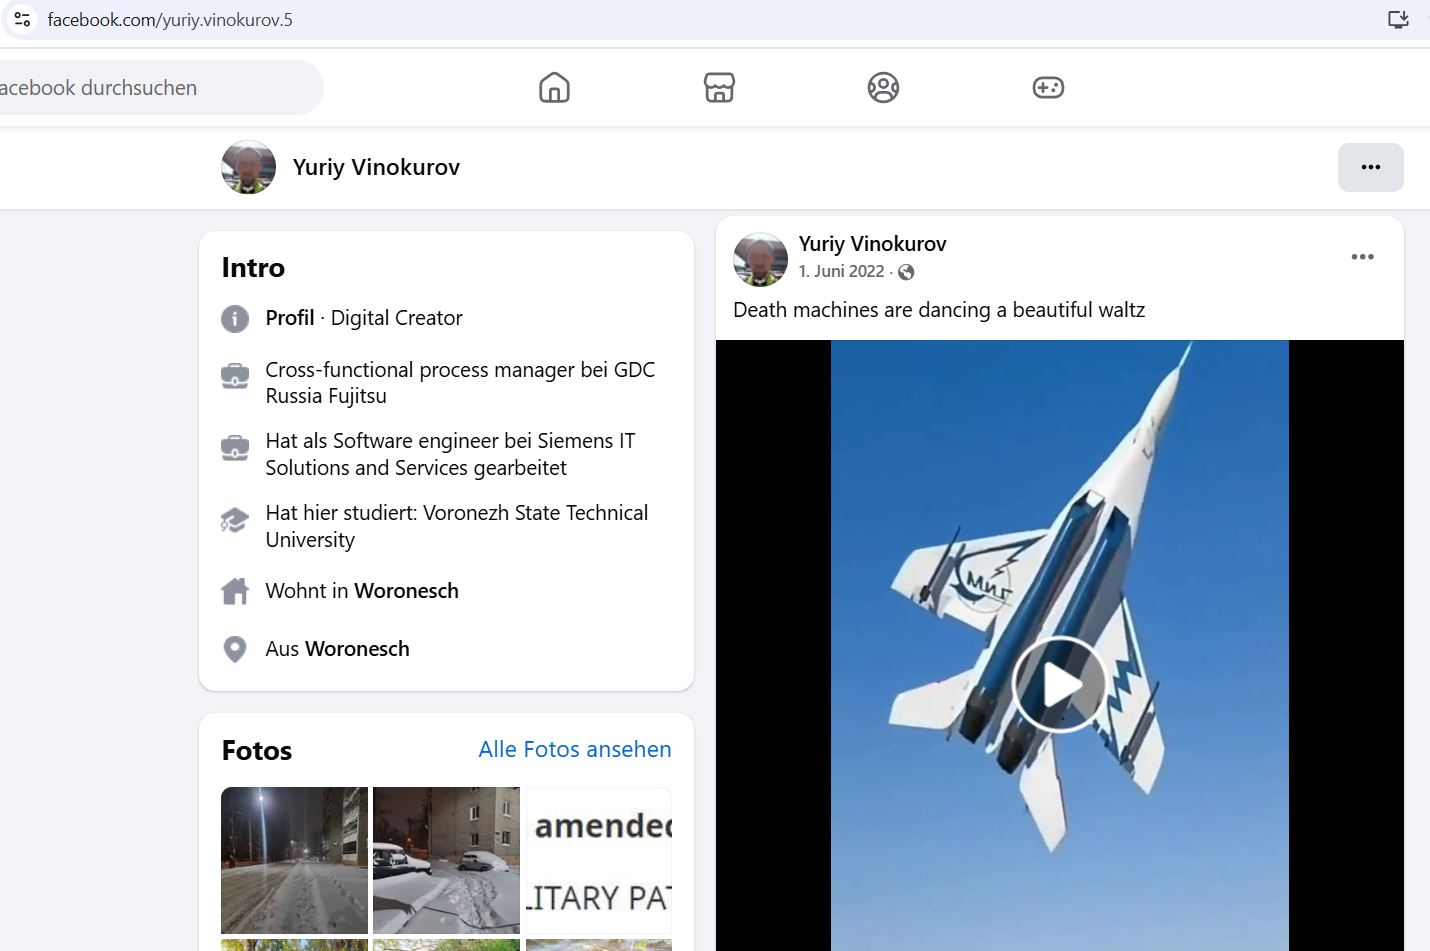This screenshot has height=951, width=1430.
Task: Click the location pin icon beside Aus Woronesch
Action: (235, 649)
